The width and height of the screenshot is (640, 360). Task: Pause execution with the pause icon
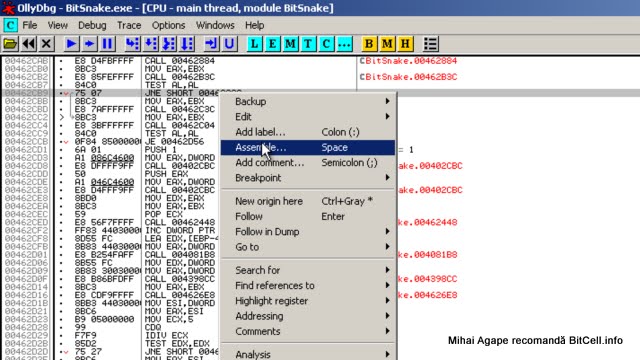107,44
